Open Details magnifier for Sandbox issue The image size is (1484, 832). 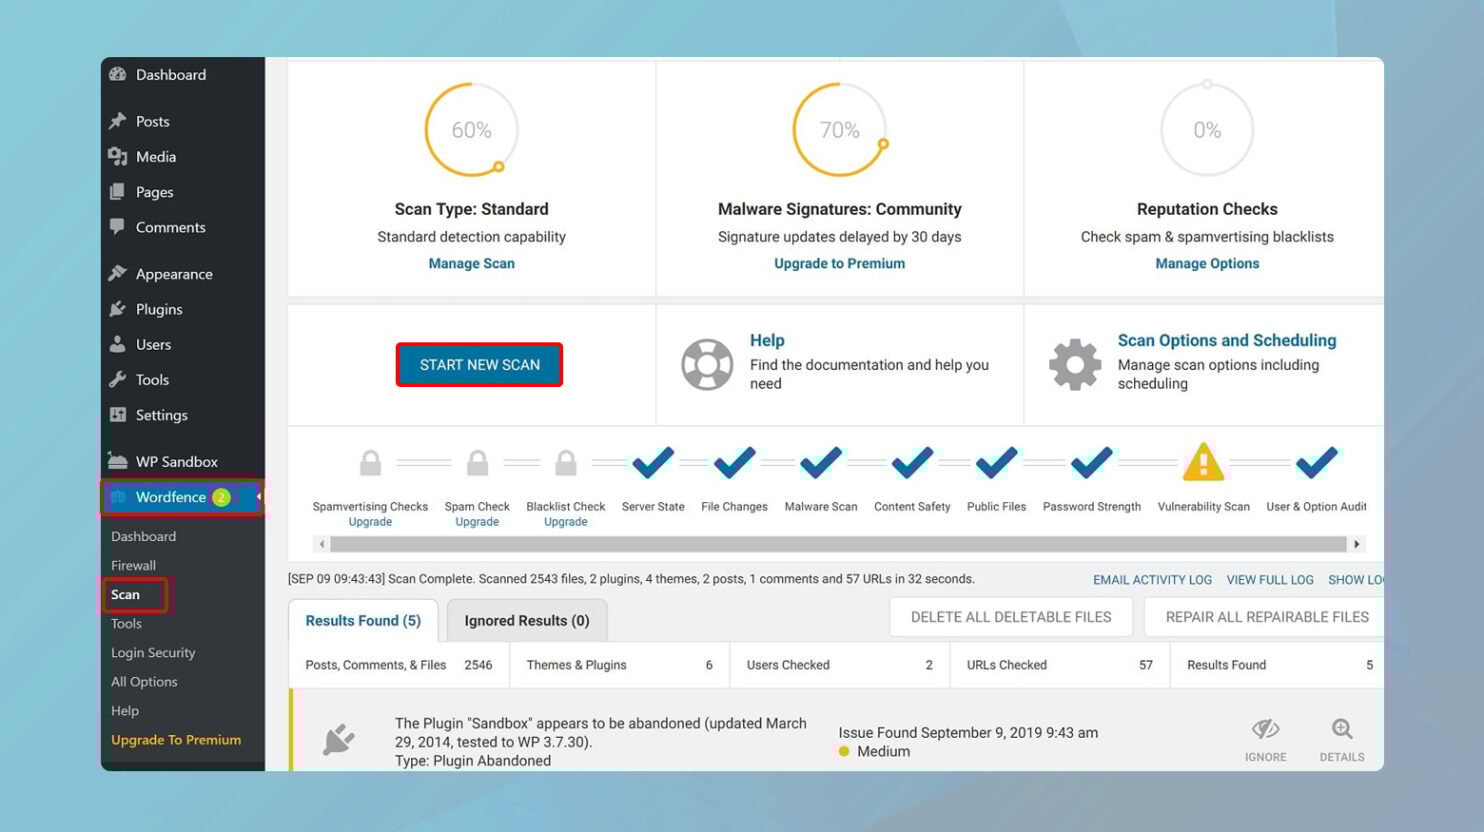point(1341,730)
